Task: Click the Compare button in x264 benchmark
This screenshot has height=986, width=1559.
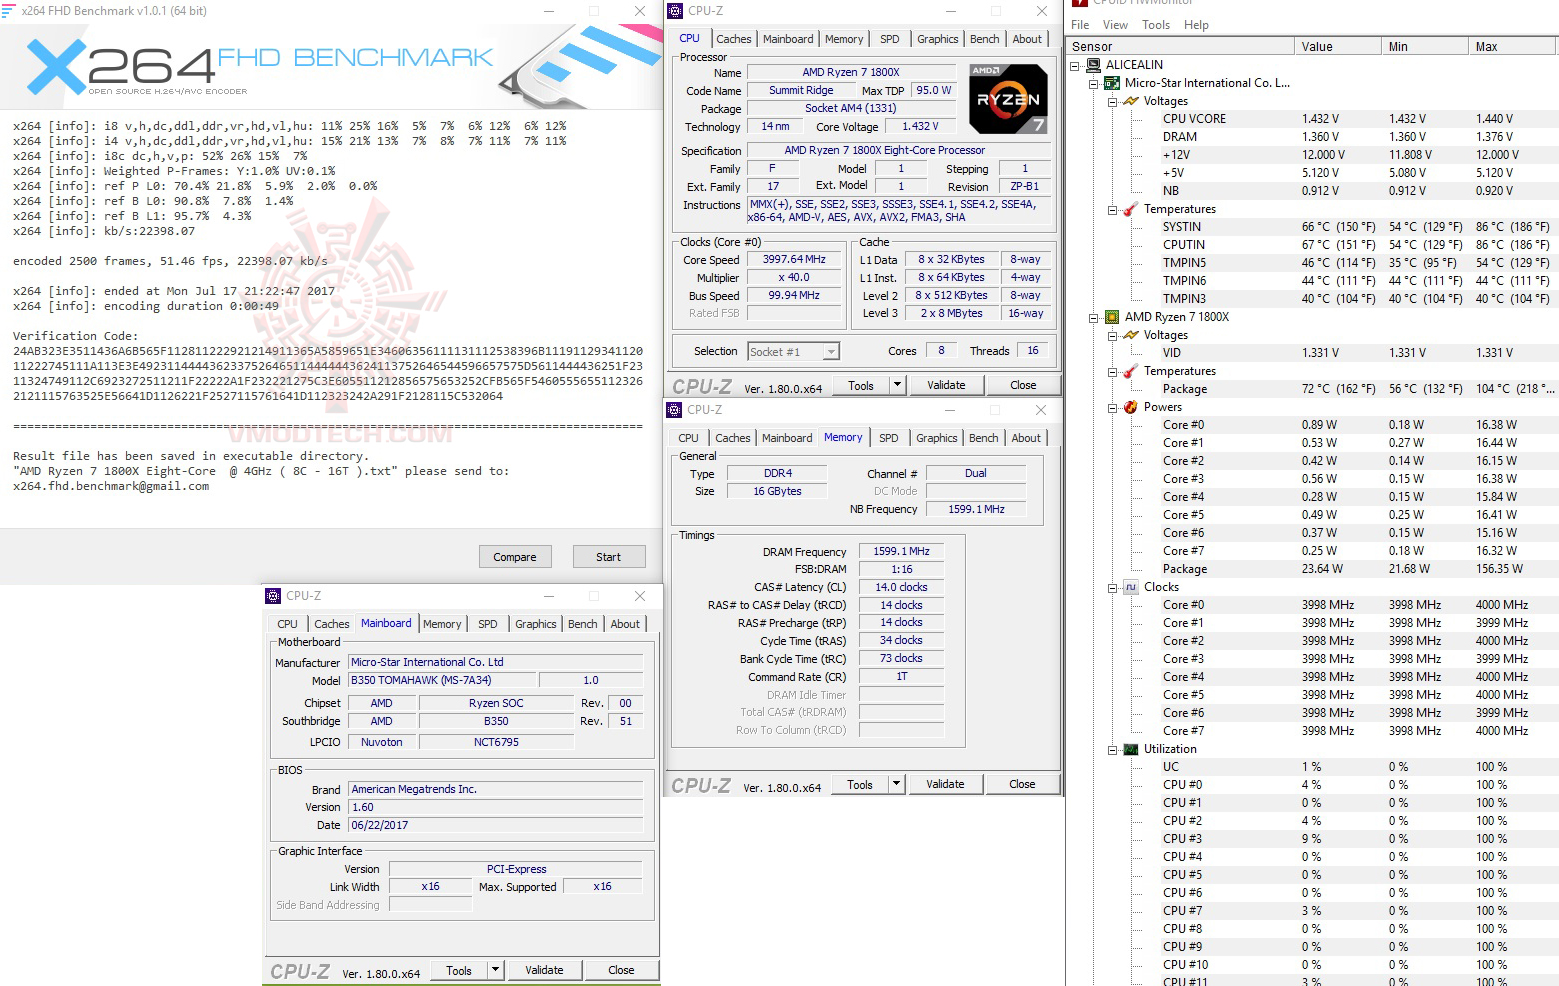Action: 515,556
